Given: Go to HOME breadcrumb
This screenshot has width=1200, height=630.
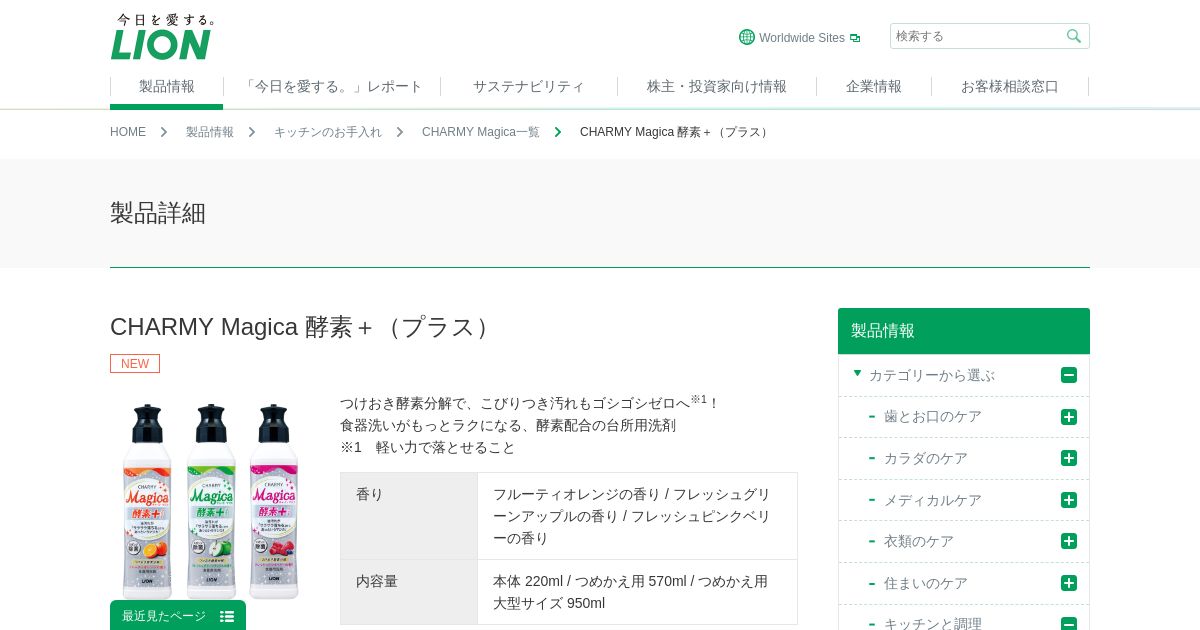Looking at the screenshot, I should (x=128, y=132).
